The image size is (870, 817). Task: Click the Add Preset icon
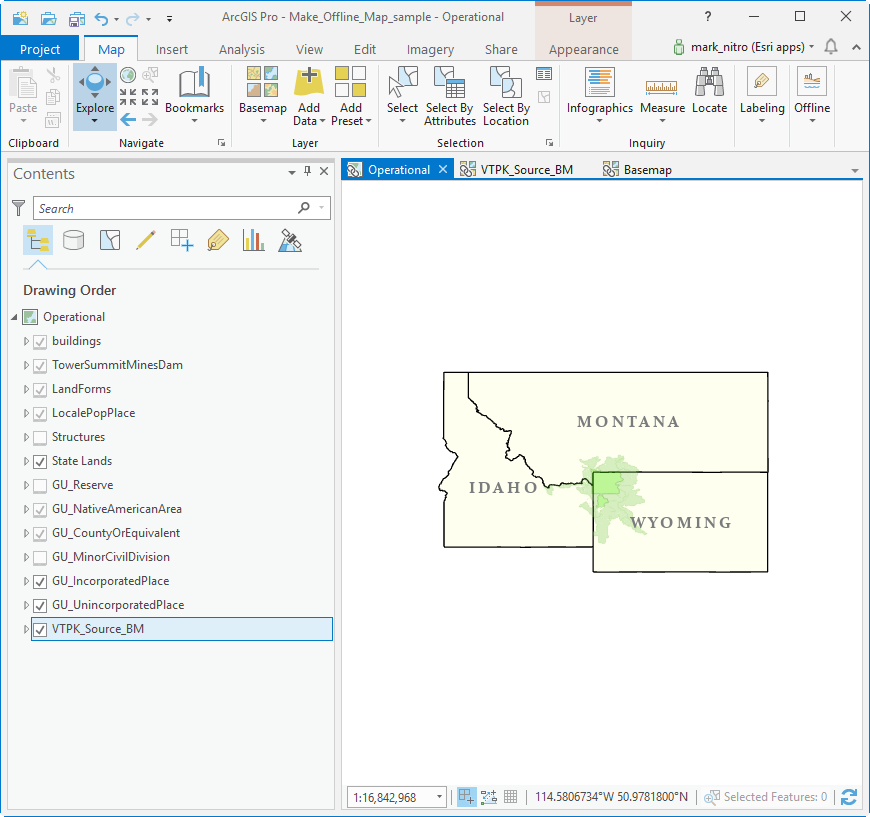351,82
